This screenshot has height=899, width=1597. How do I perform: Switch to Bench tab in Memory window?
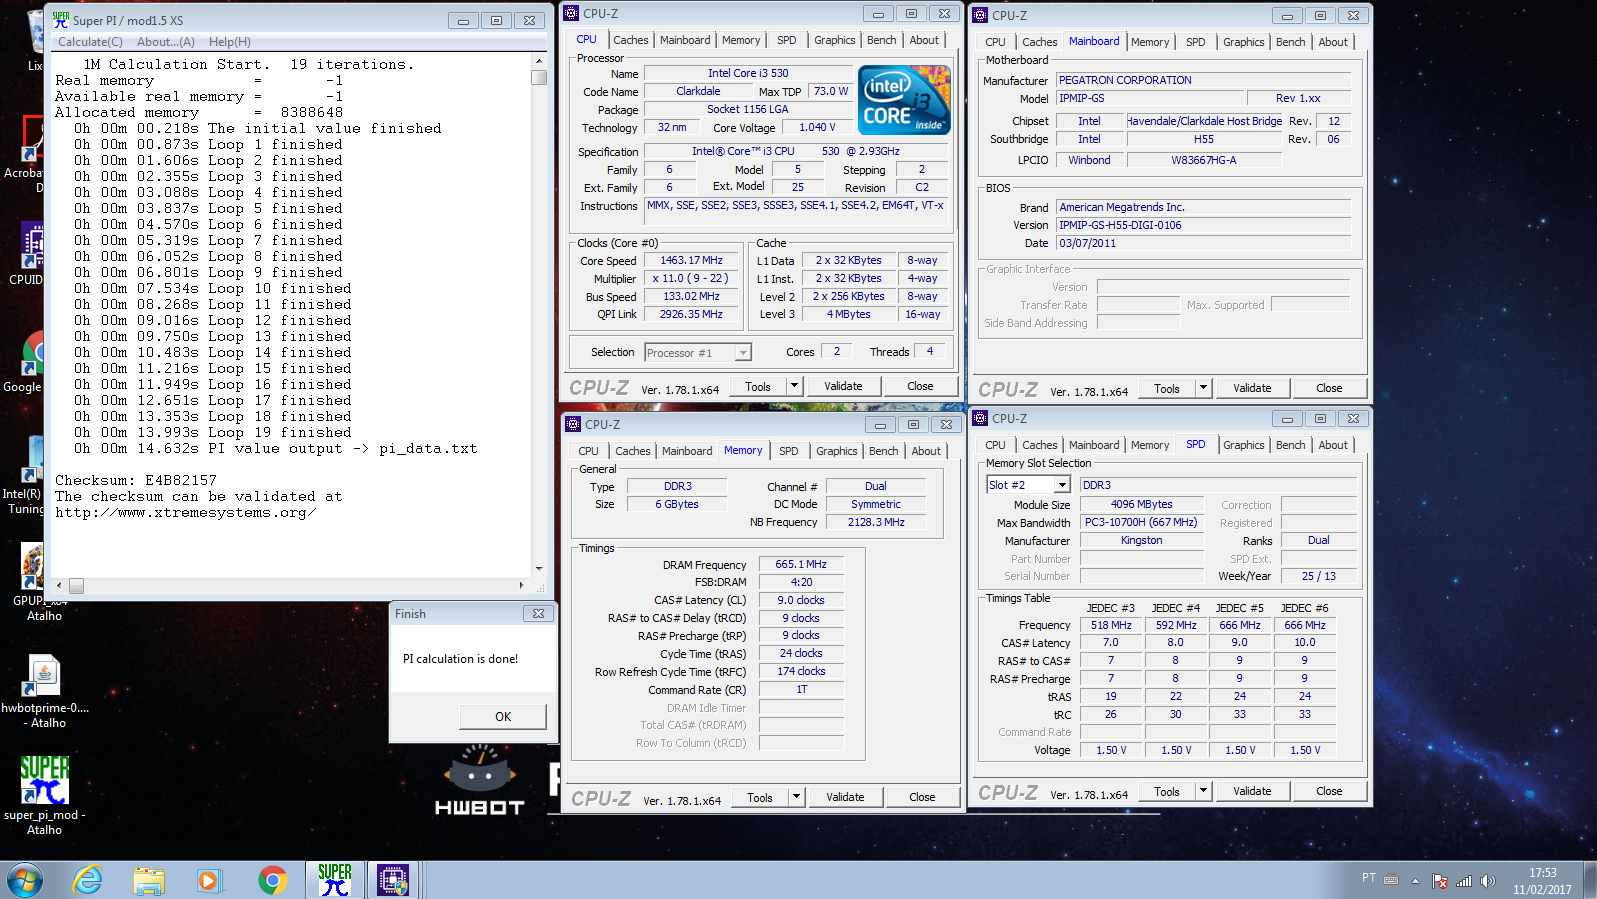pos(883,451)
